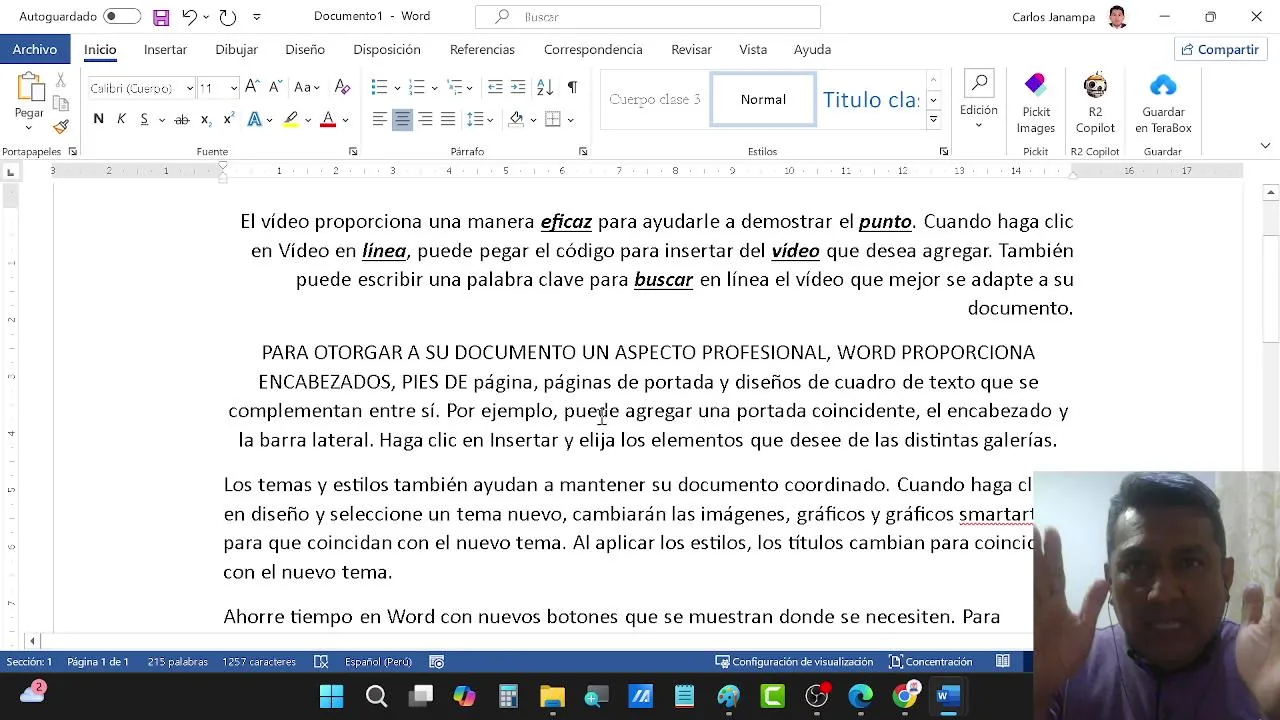This screenshot has height=720, width=1280.
Task: Apply the Normal style
Action: 763,99
